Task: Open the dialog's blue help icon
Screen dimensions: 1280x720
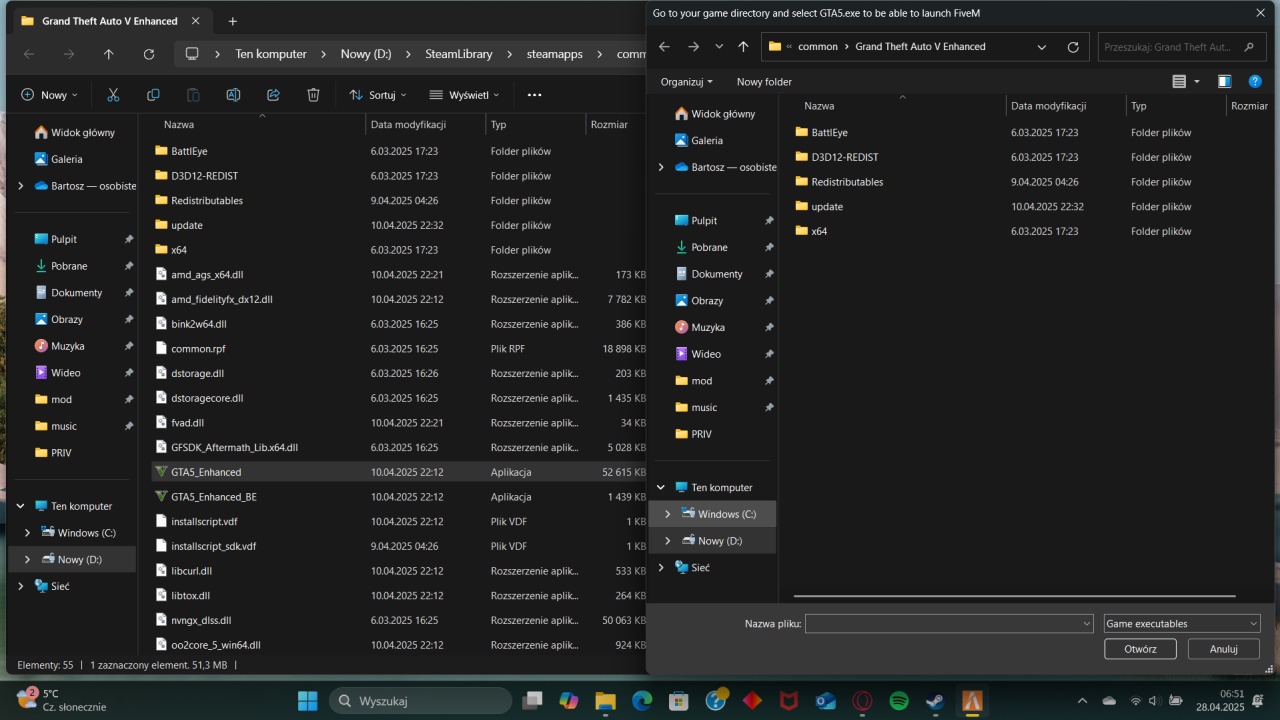Action: pos(1255,82)
